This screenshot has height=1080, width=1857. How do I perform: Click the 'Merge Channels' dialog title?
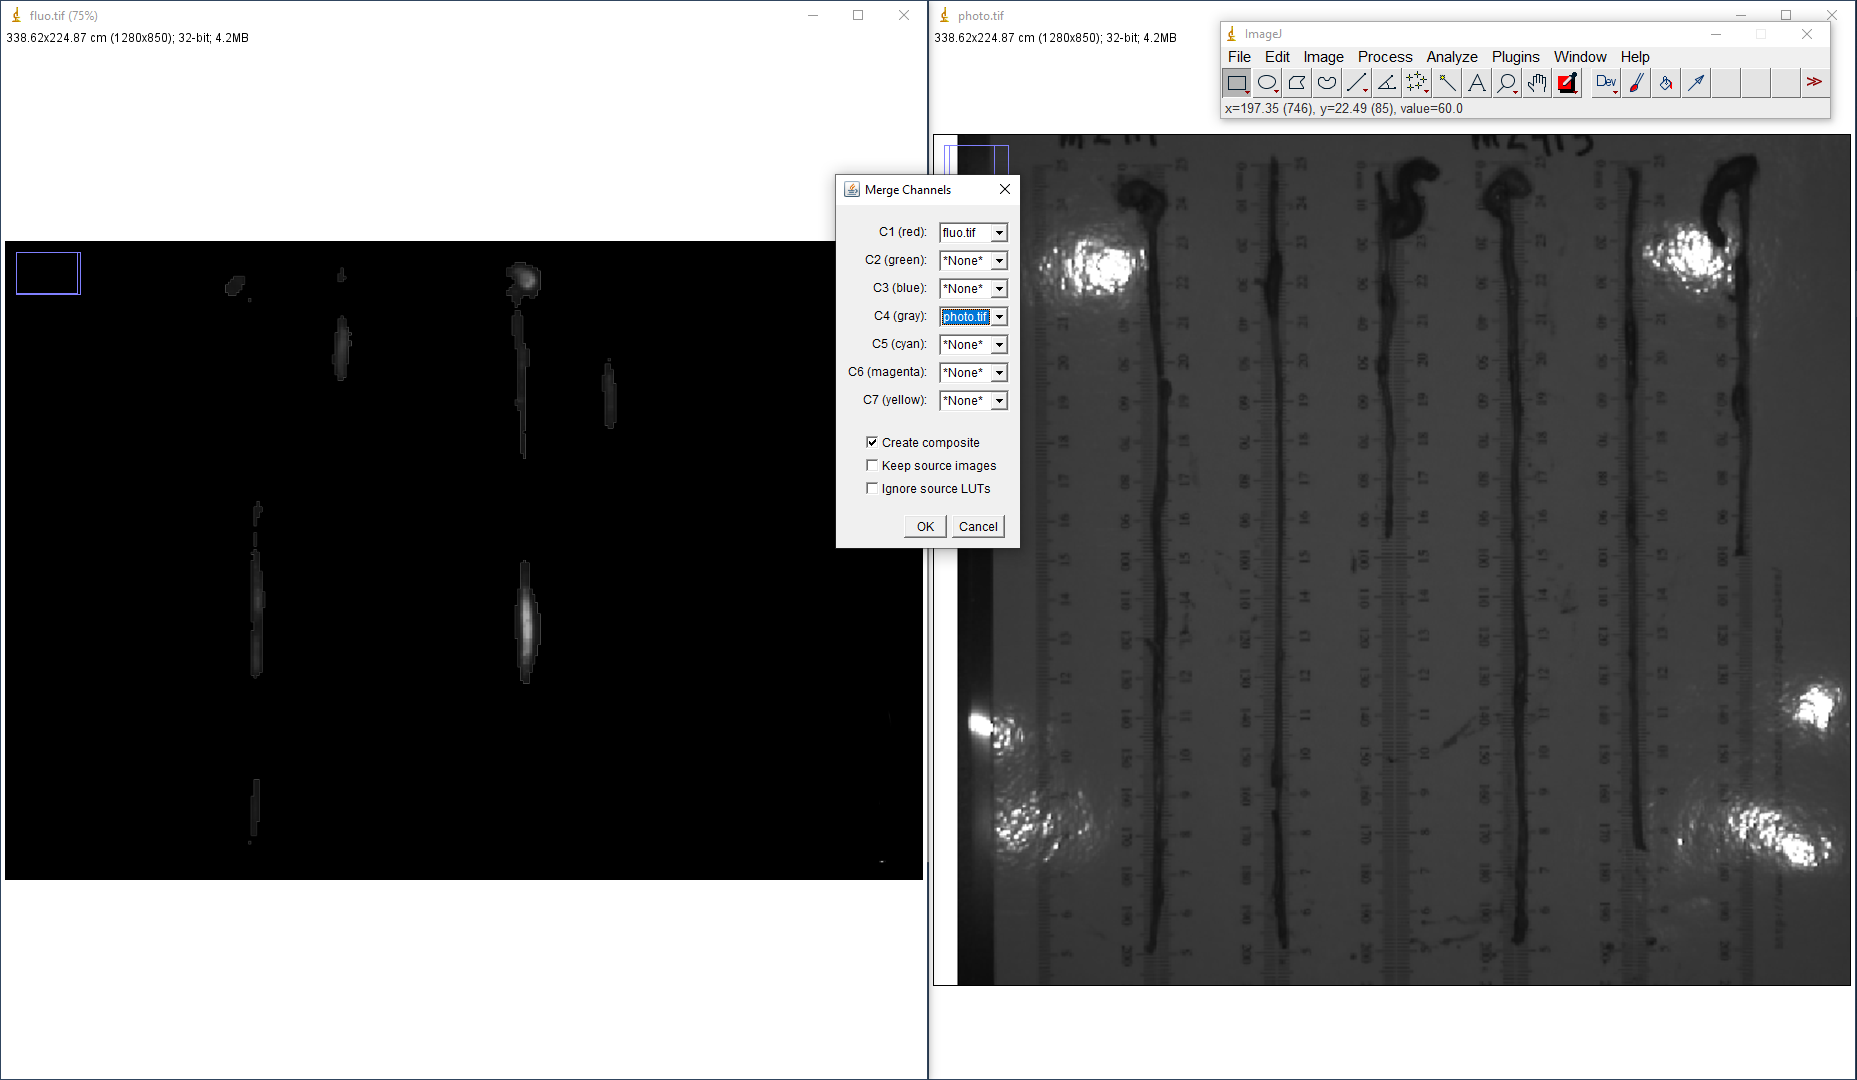[x=908, y=189]
